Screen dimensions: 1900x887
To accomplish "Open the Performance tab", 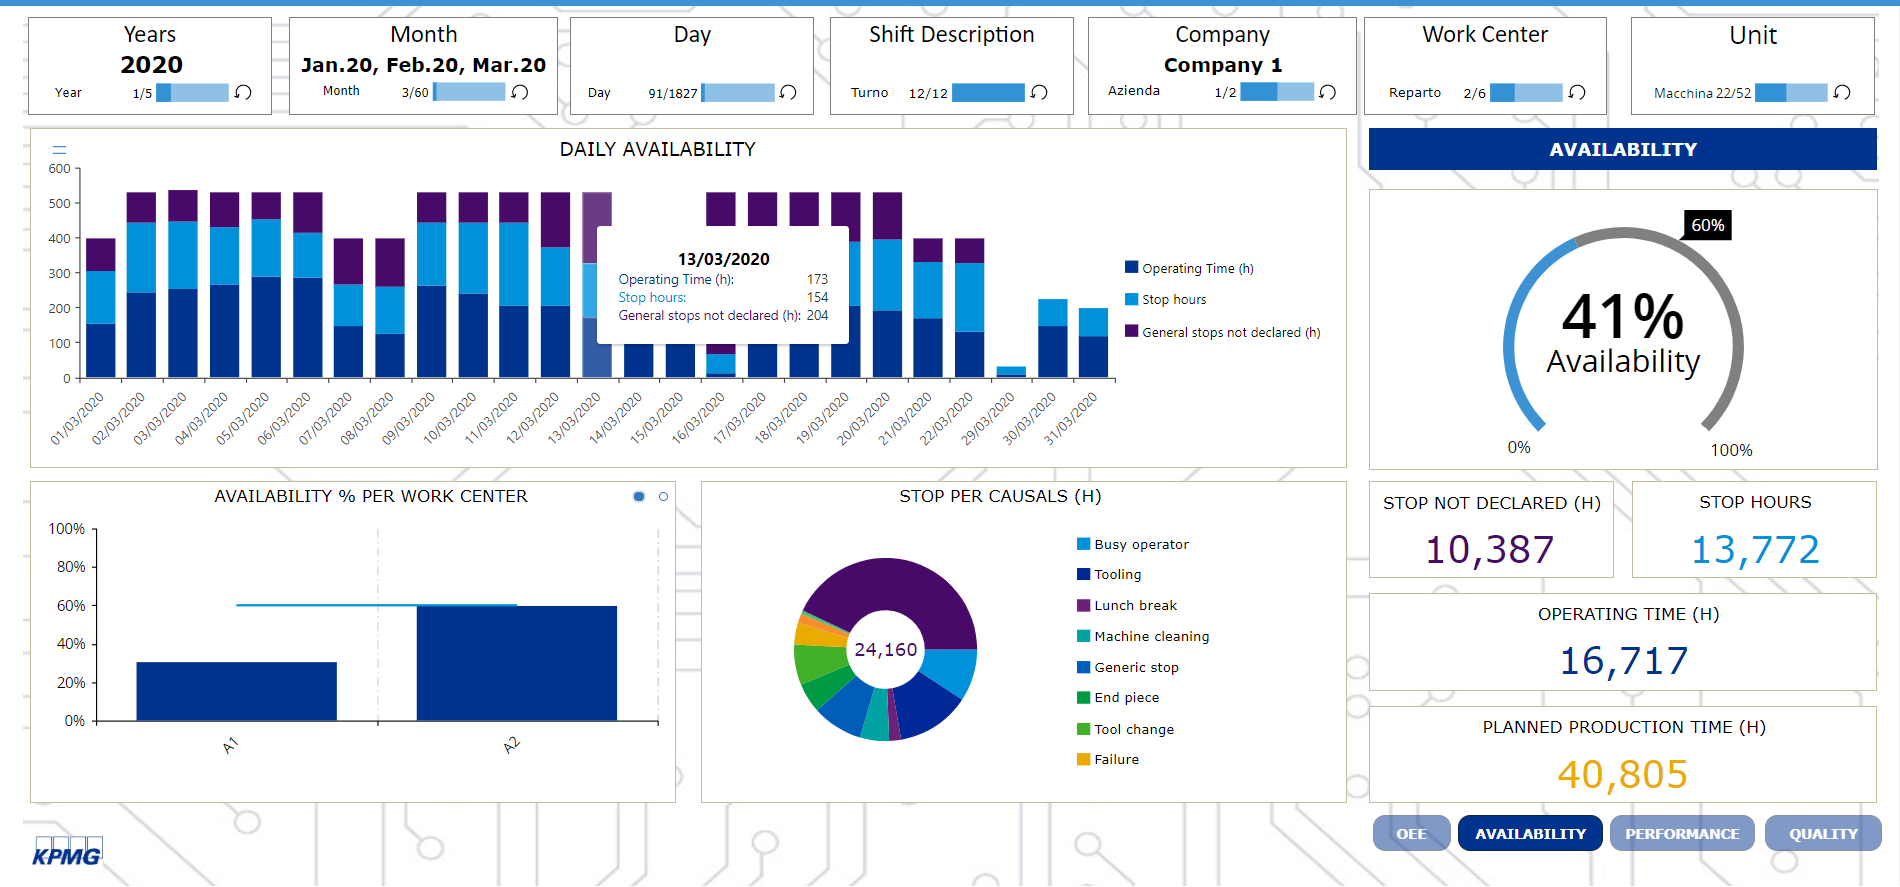I will (1681, 833).
